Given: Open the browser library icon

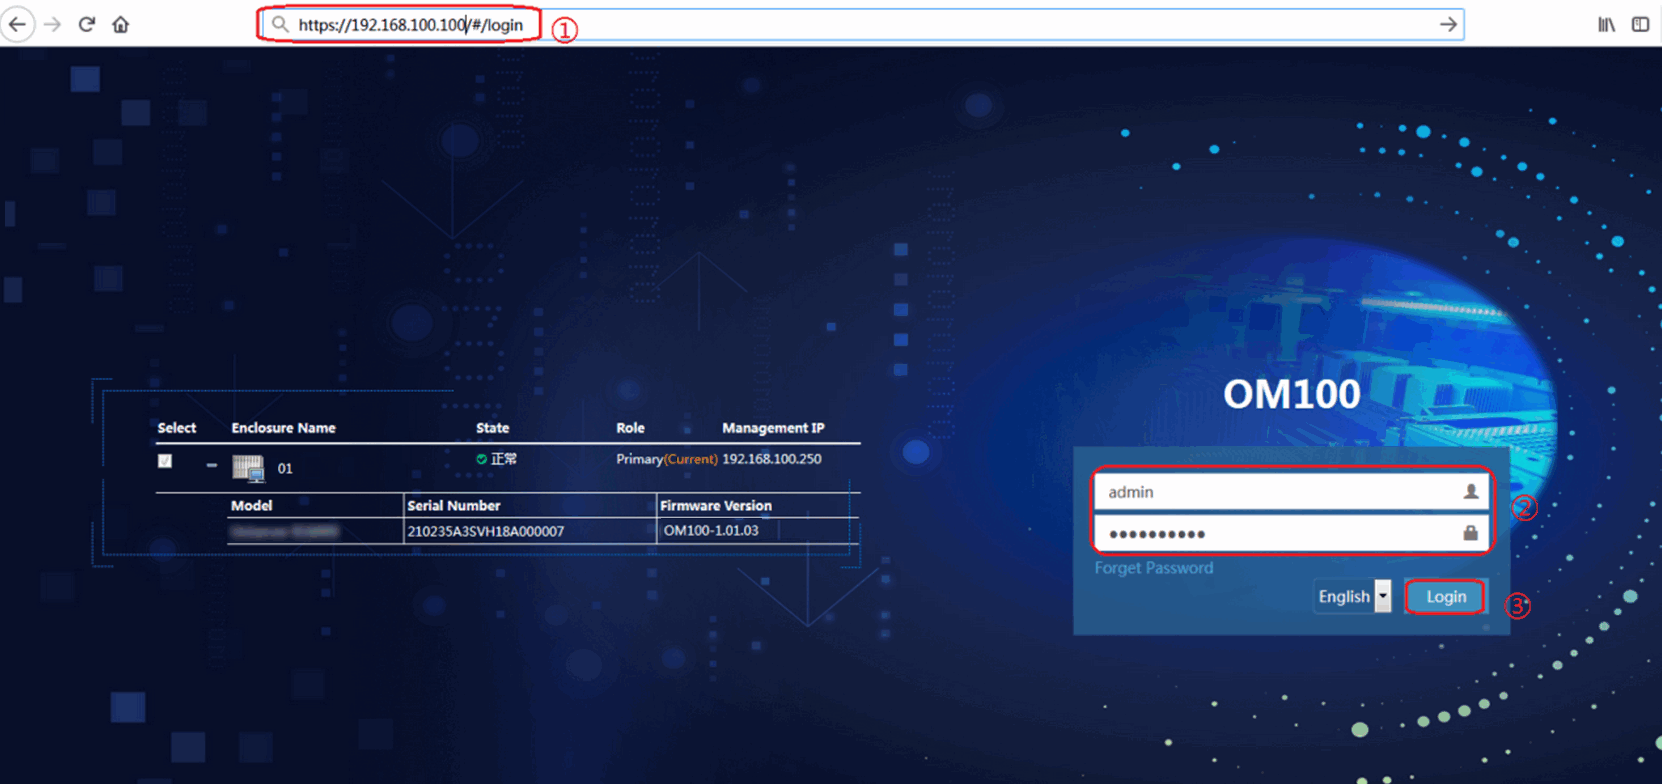Looking at the screenshot, I should pyautogui.click(x=1606, y=24).
